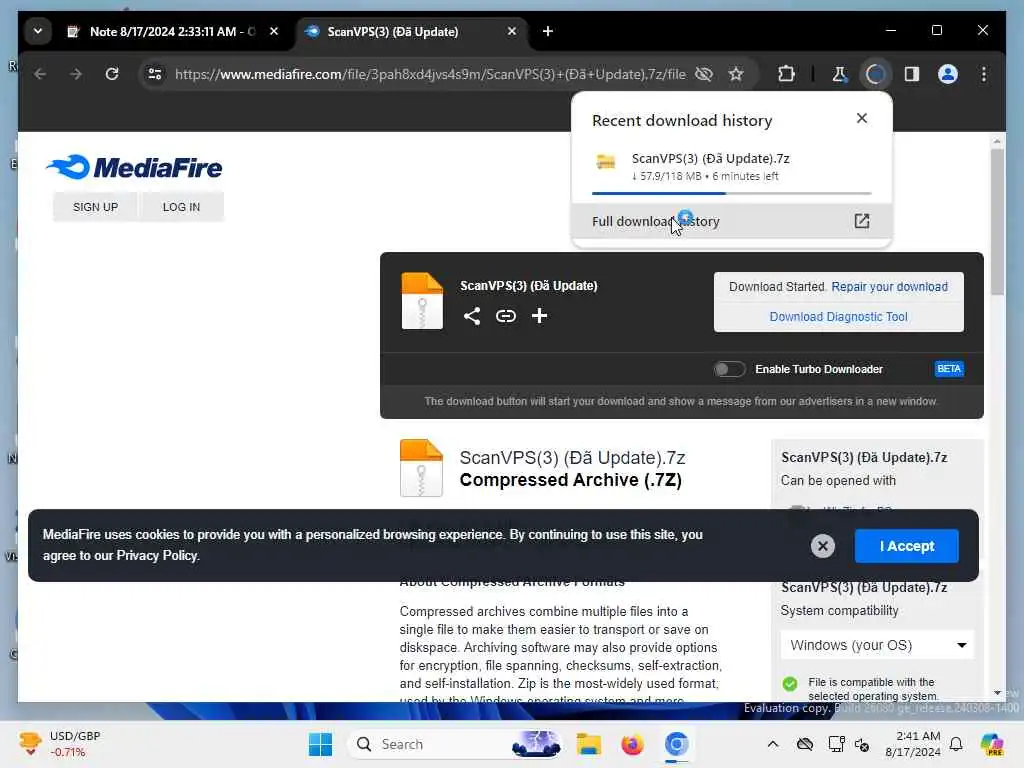View site information icon in address bar
1024x768 pixels.
155,74
